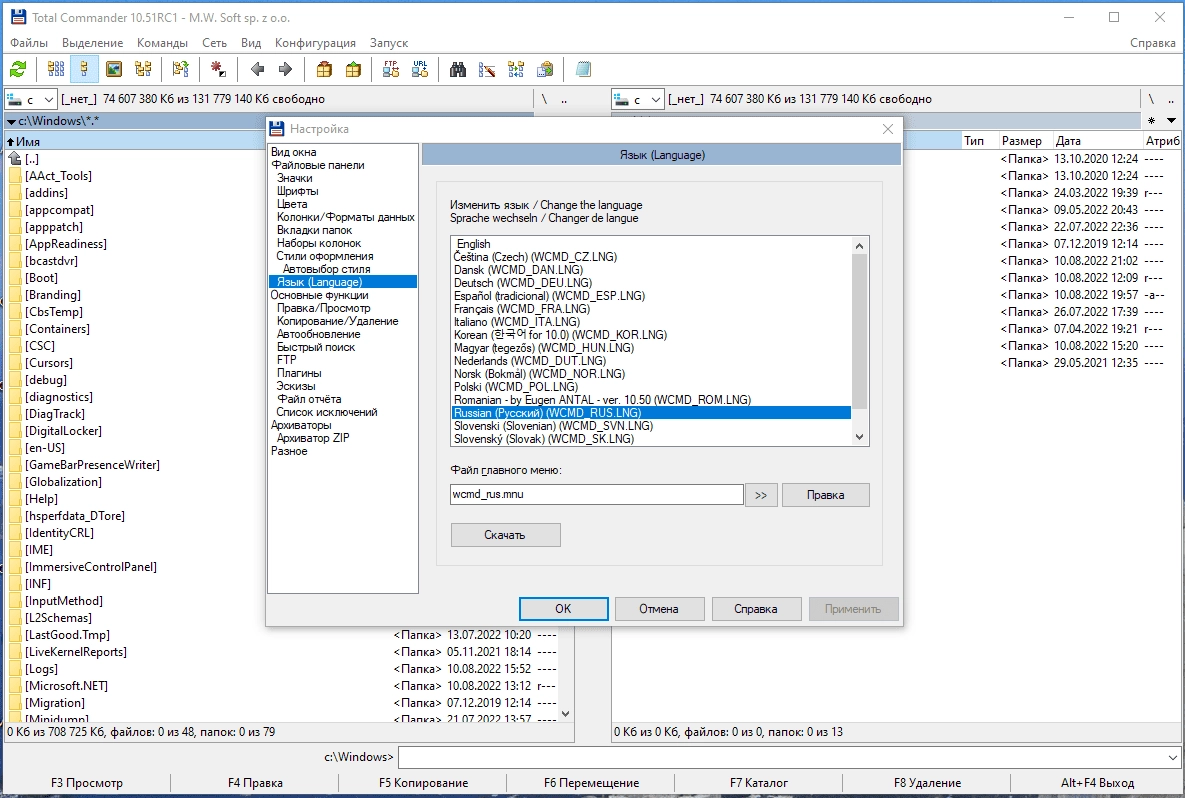
Task: Open the multi-rename tool icon
Action: pos(487,70)
